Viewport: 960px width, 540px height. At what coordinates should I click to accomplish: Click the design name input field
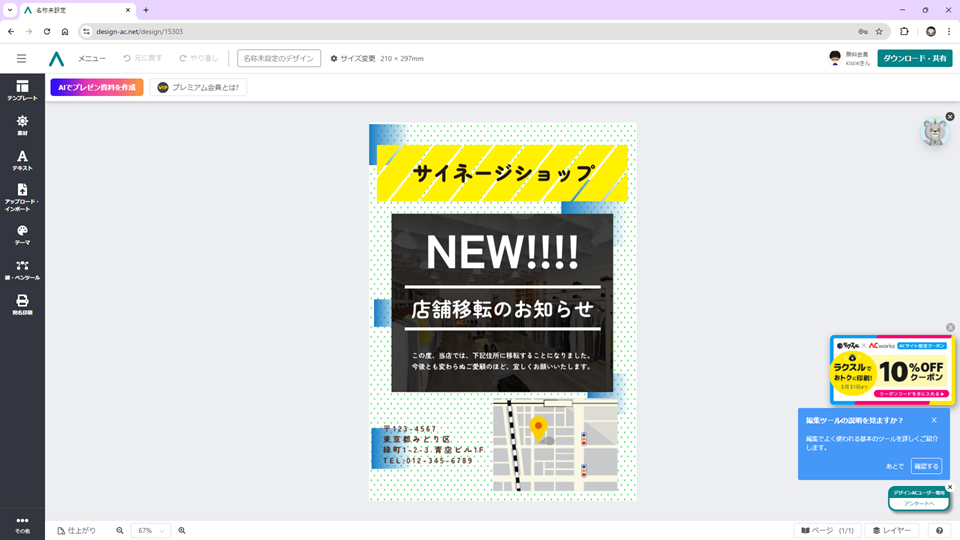(279, 59)
